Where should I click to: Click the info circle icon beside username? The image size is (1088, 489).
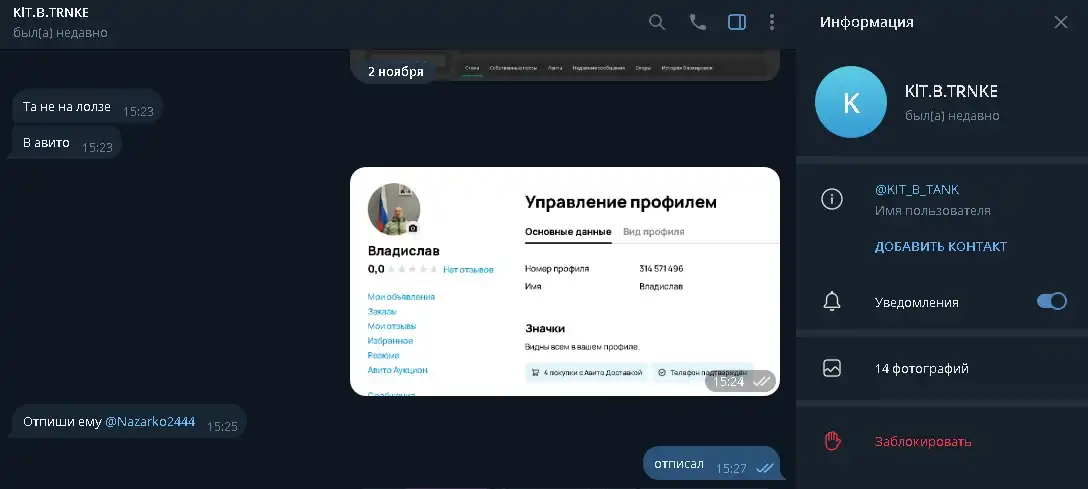[x=832, y=200]
